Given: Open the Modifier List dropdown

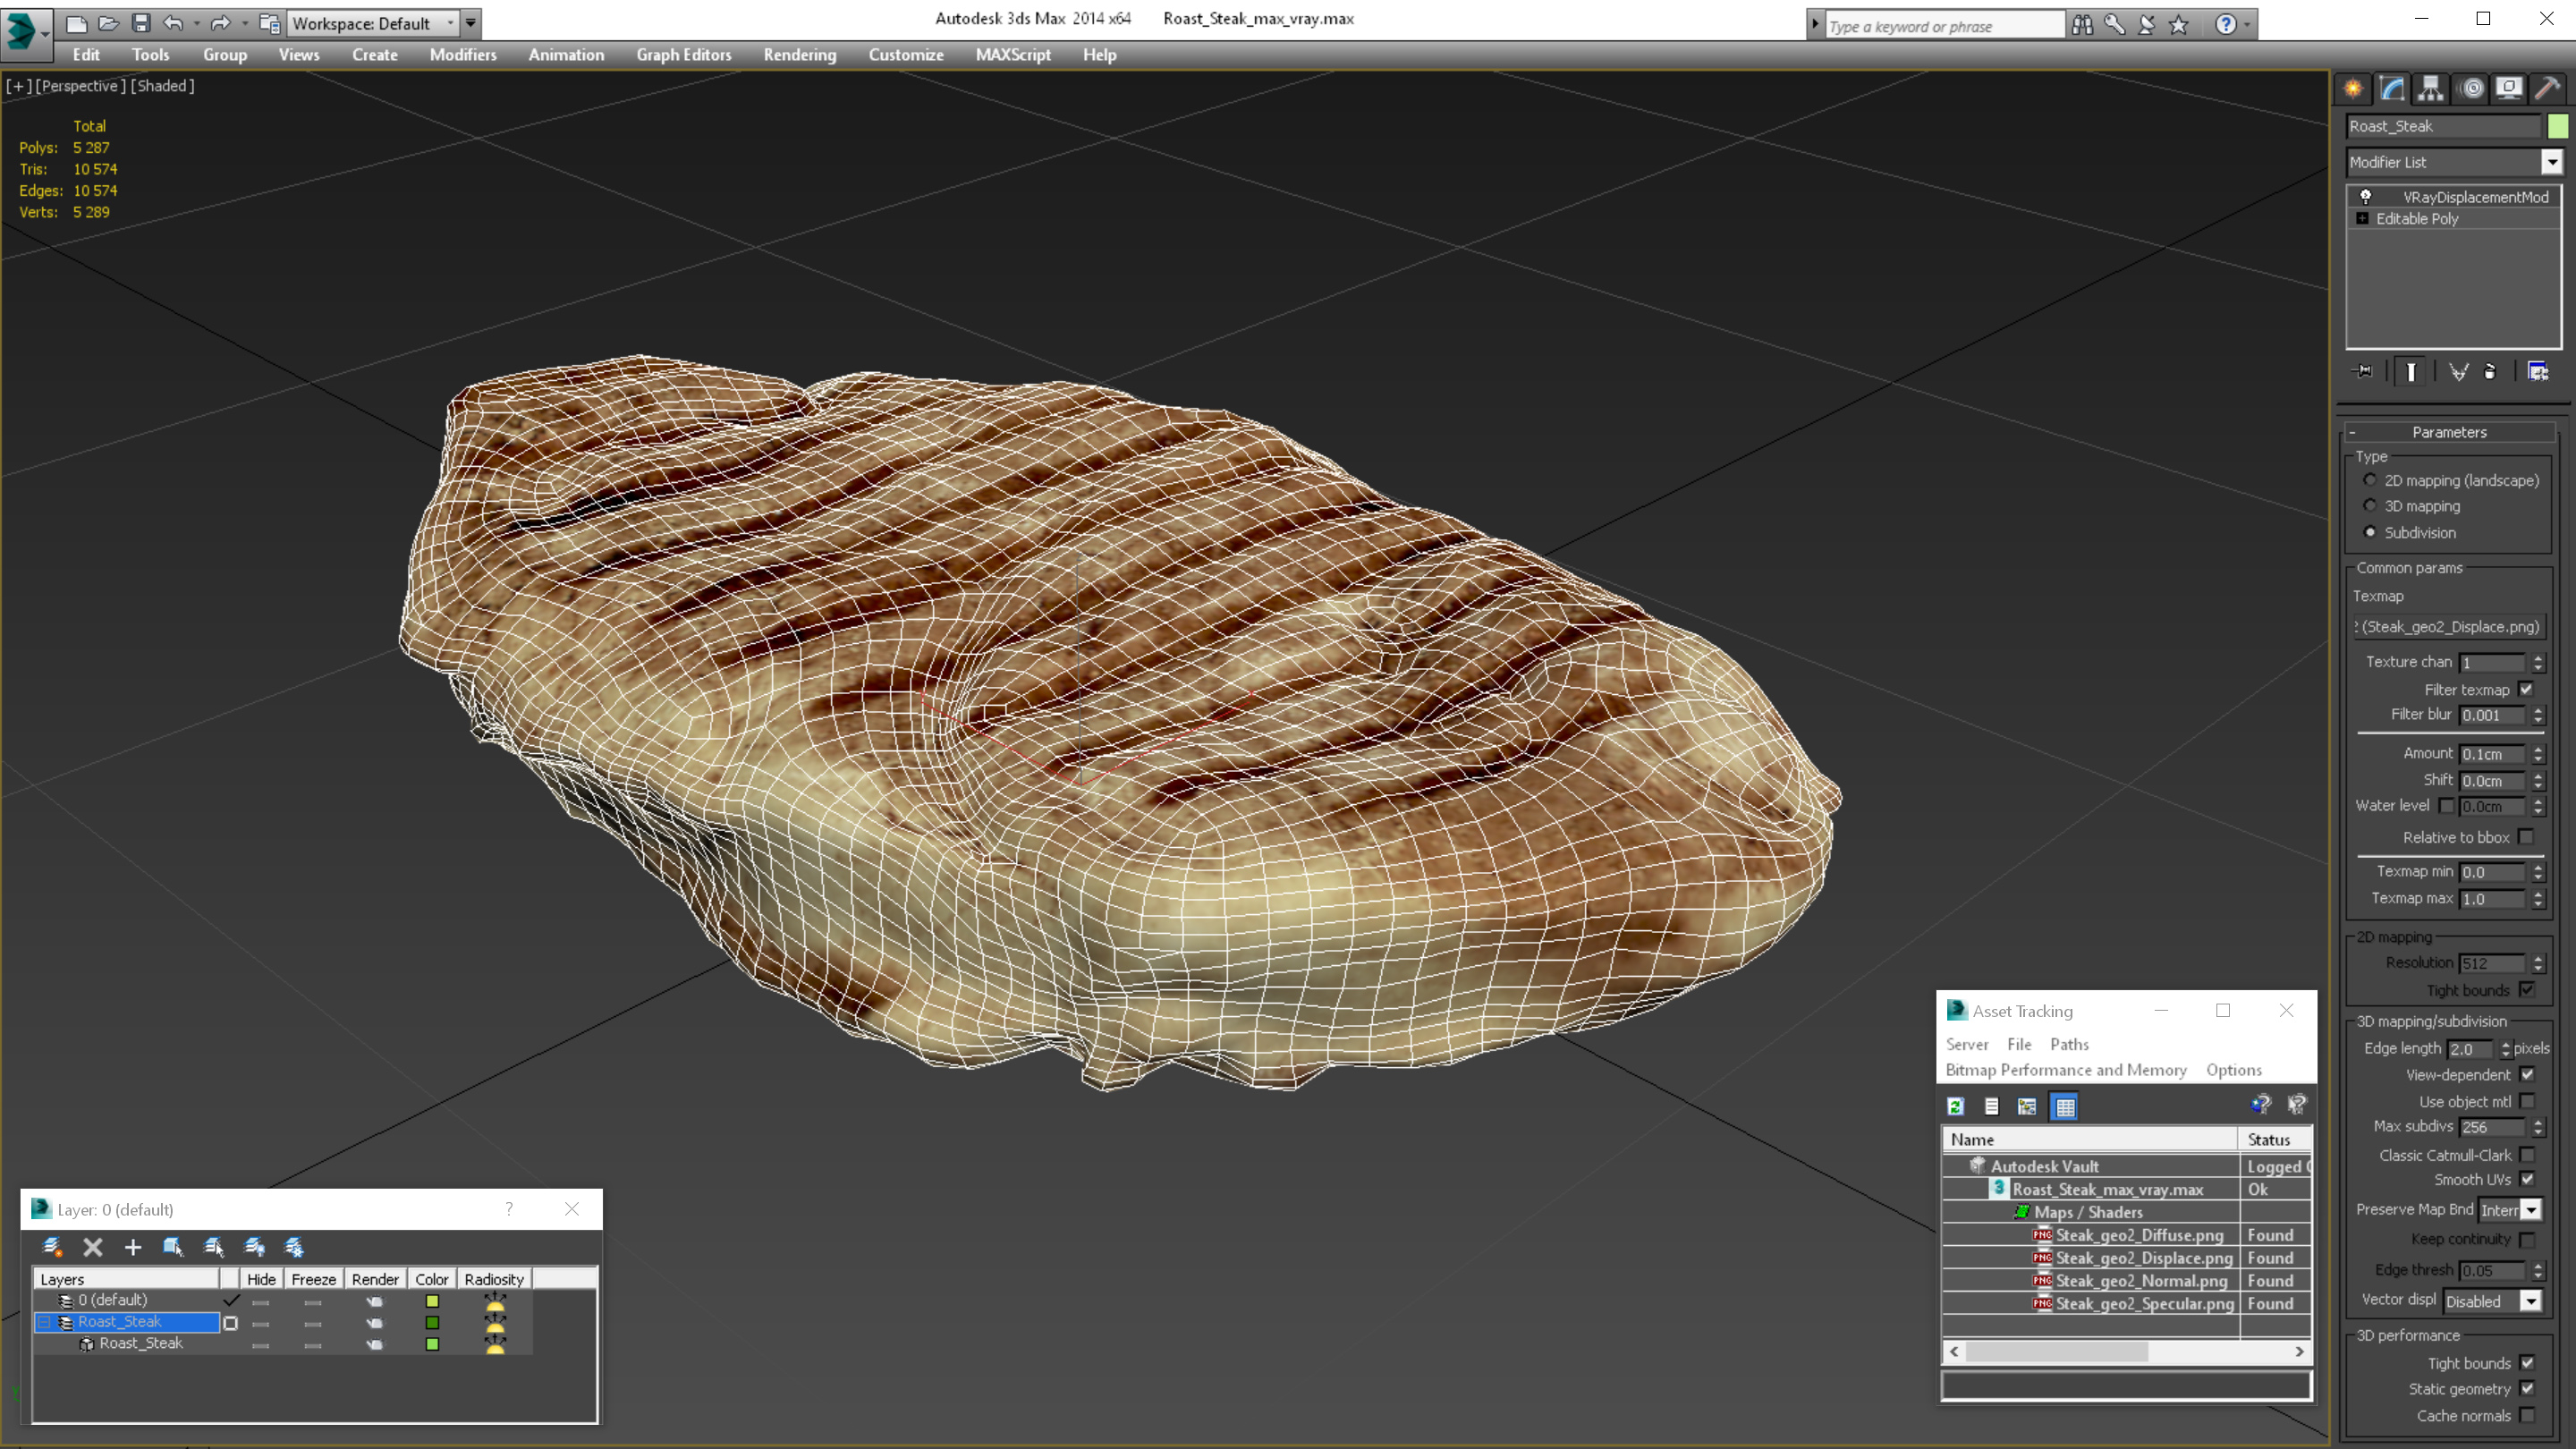Looking at the screenshot, I should (2551, 162).
